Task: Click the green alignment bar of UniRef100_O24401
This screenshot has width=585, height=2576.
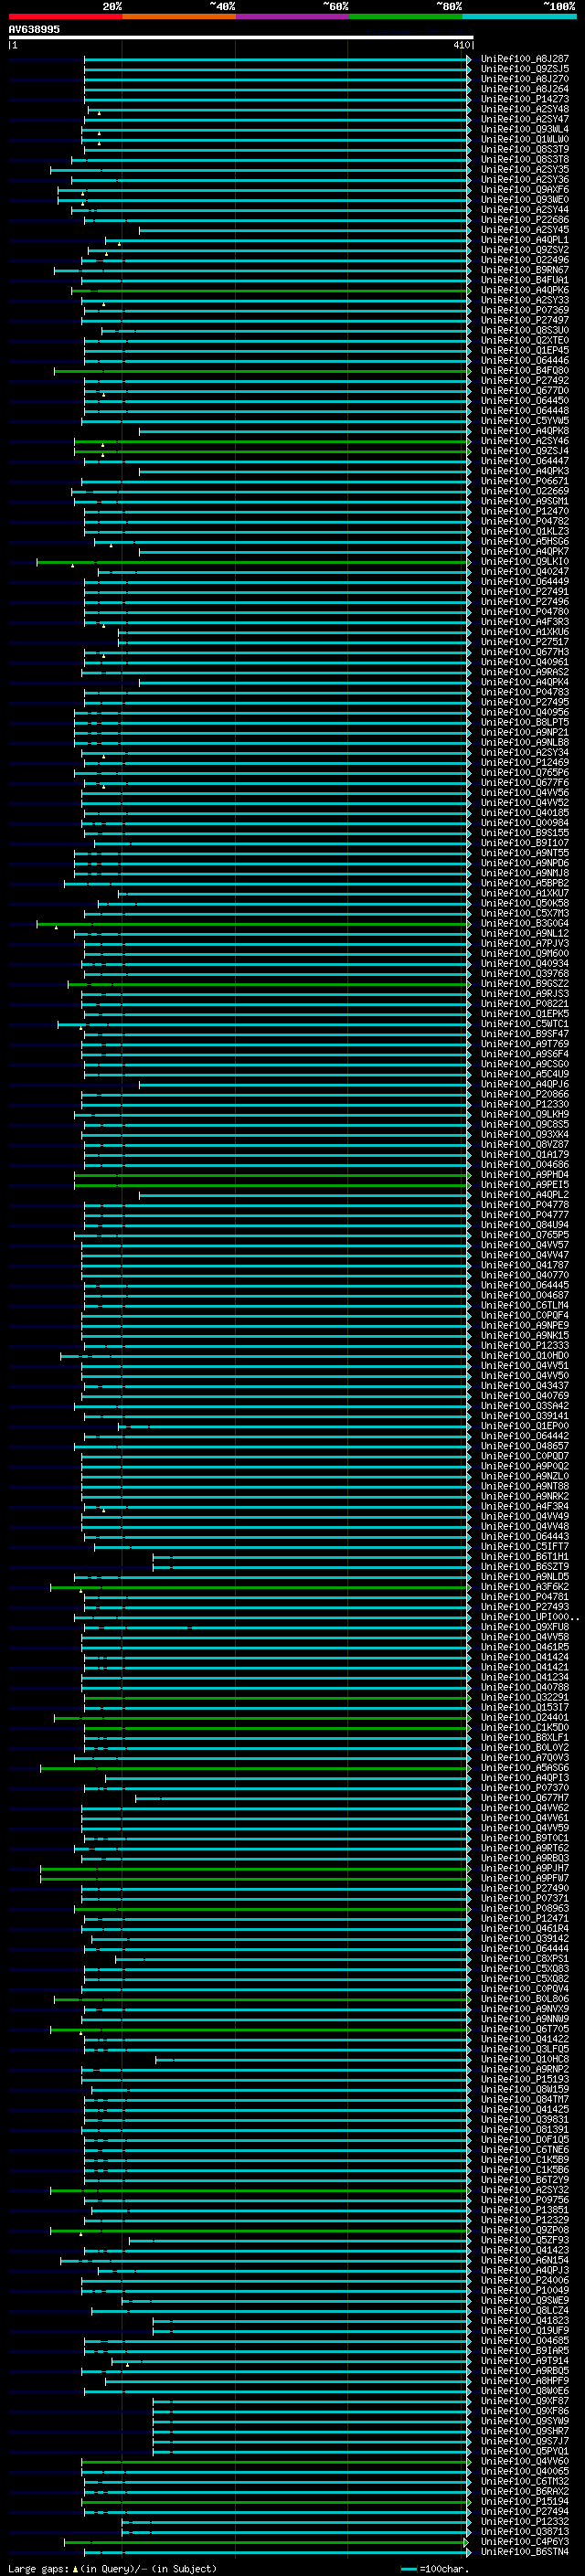Action: 262,1717
